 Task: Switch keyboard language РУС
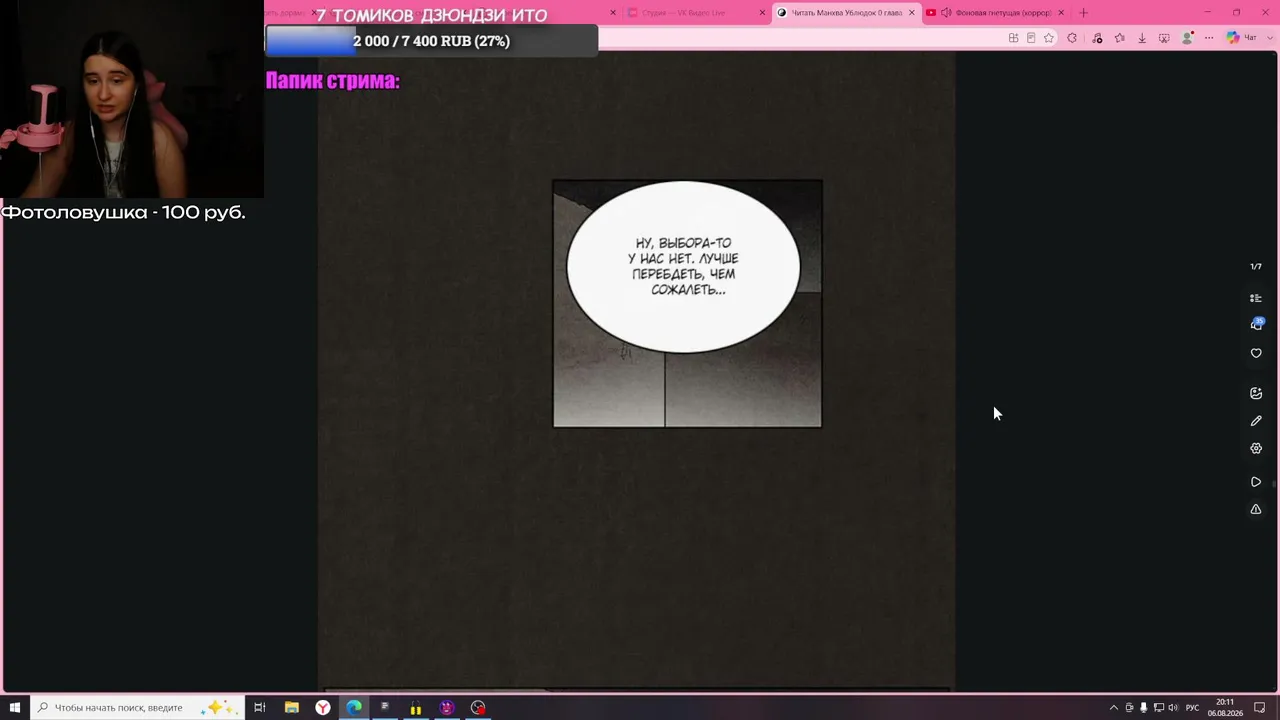1192,708
